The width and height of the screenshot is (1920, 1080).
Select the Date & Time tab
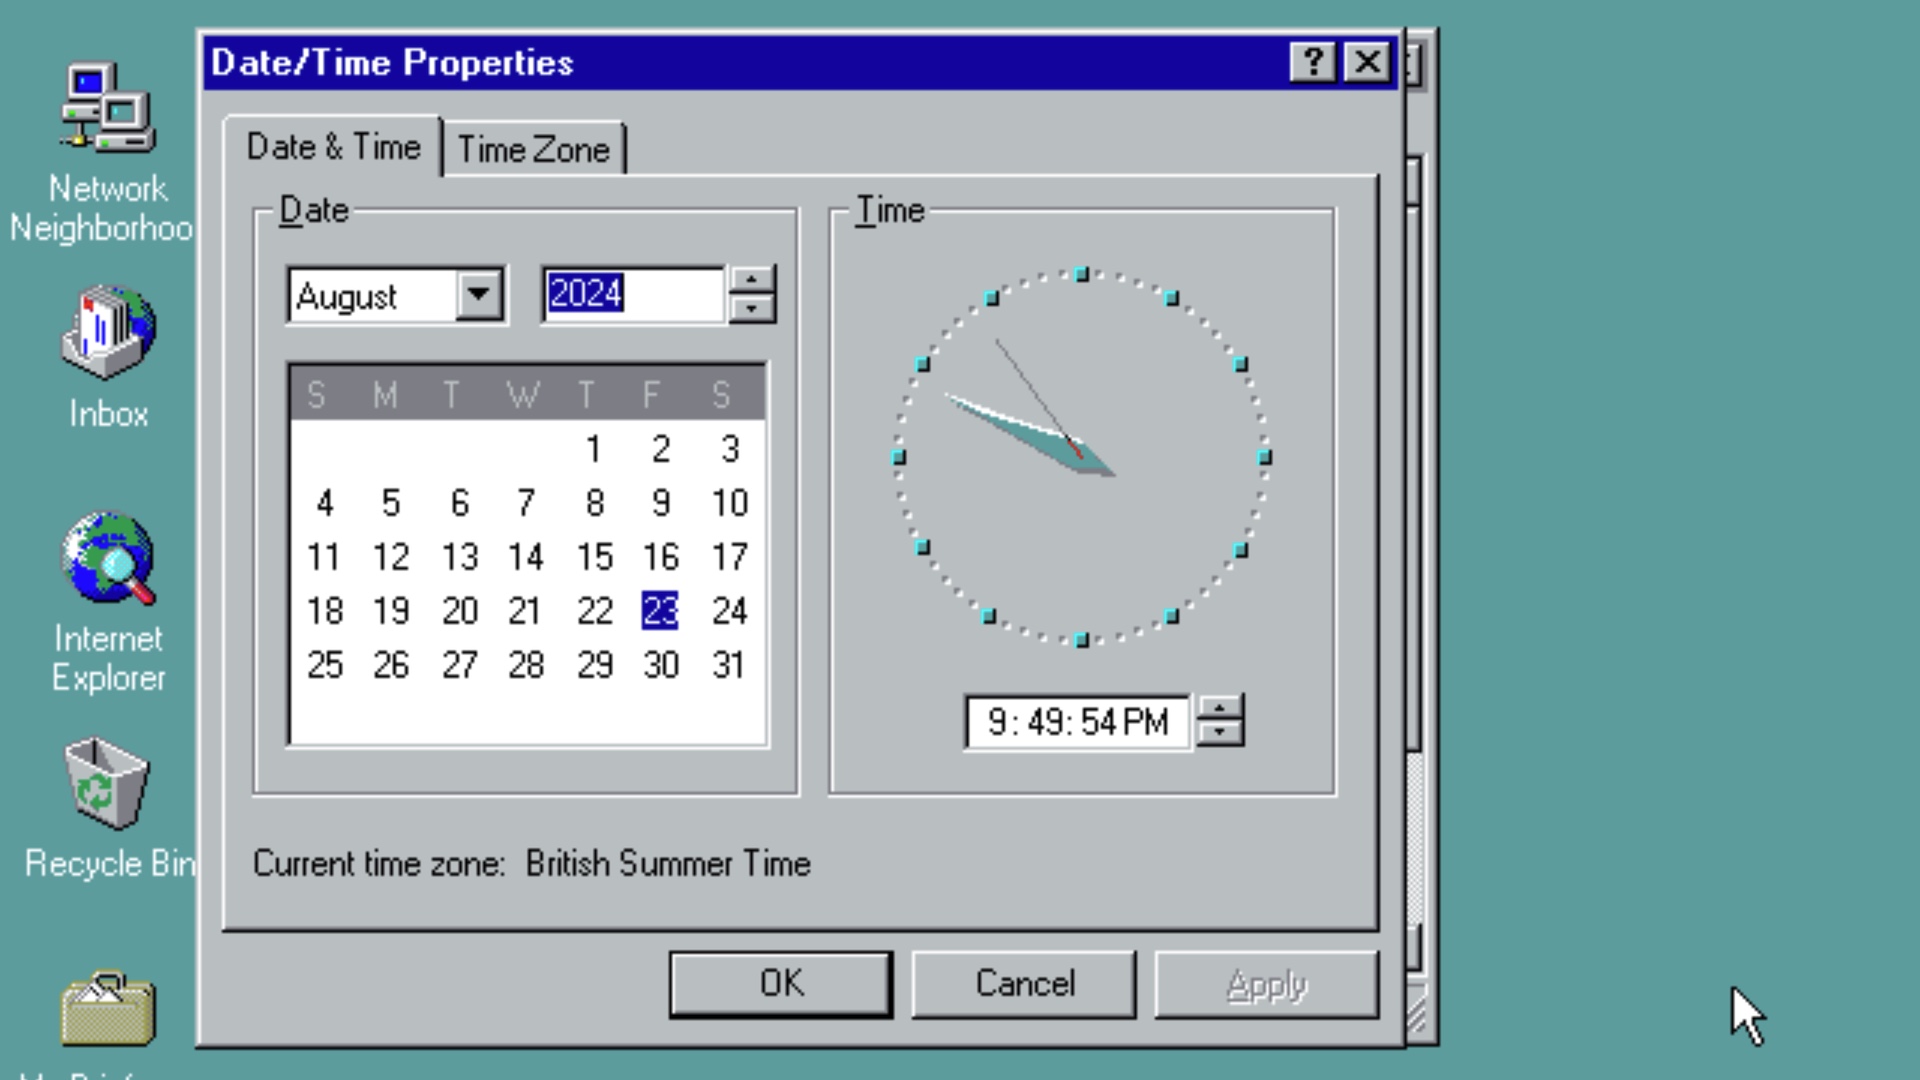click(334, 148)
